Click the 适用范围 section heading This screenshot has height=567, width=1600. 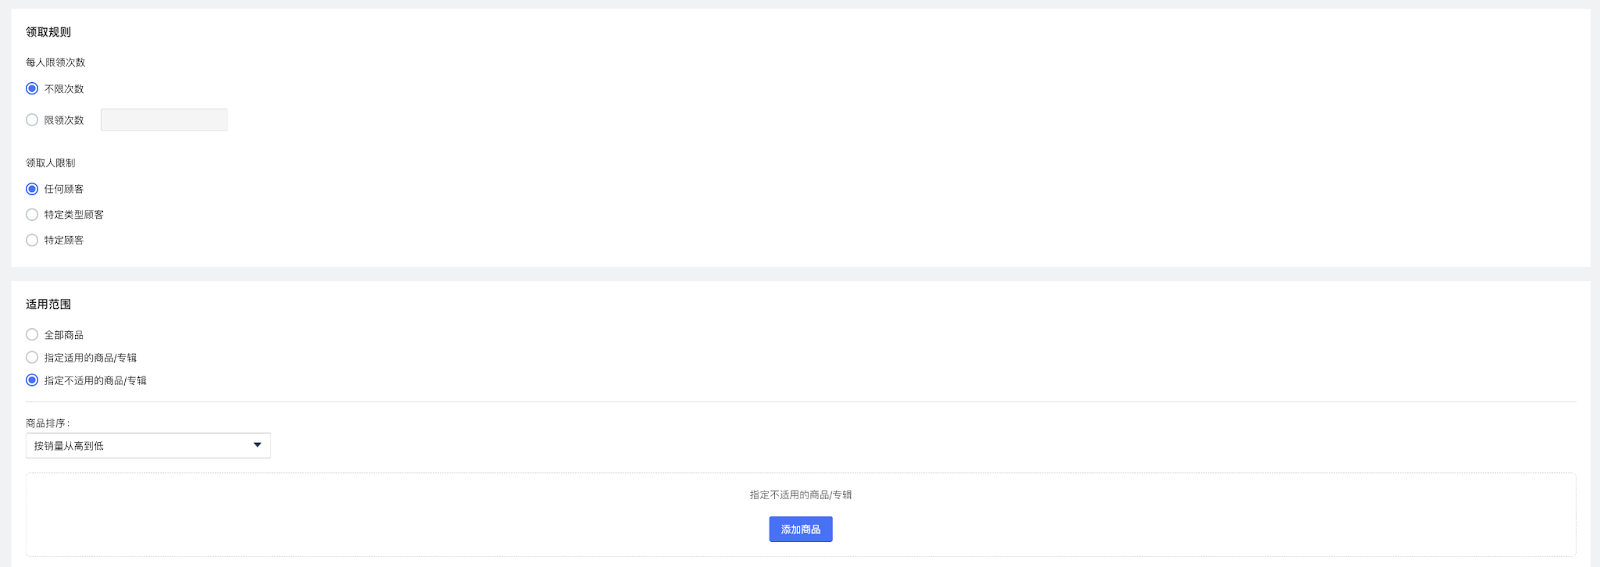coord(48,304)
